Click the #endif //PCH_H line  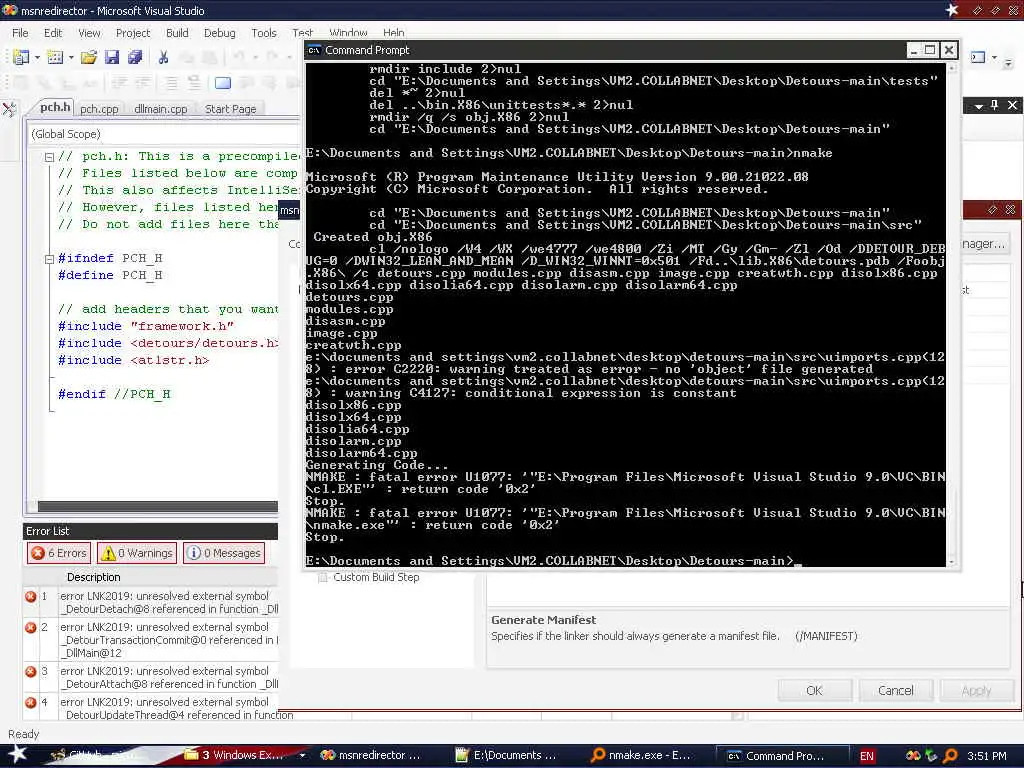[114, 394]
